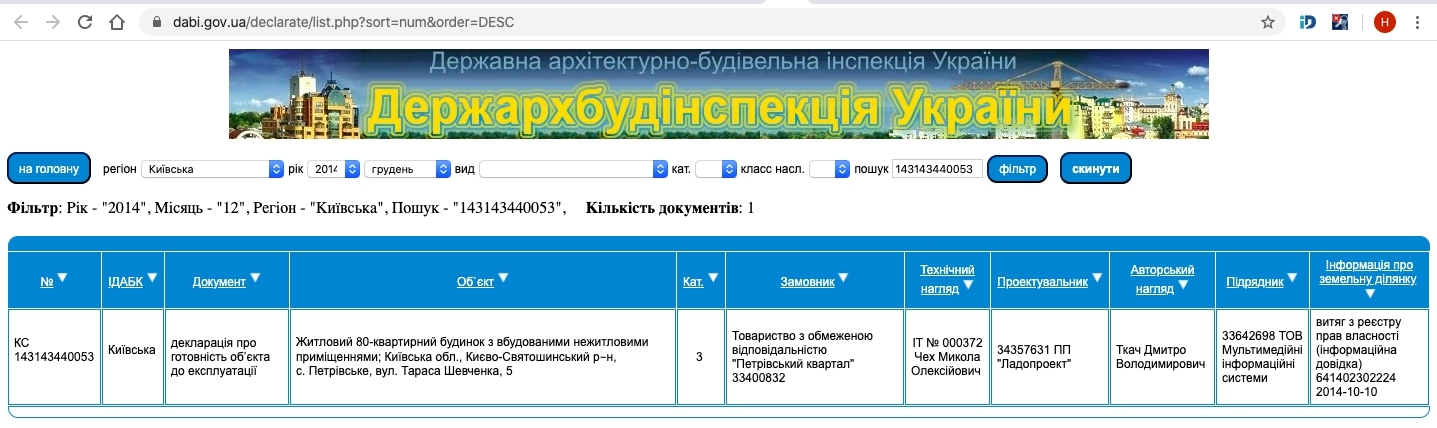Click the Технічний нагляд header link

point(946,279)
